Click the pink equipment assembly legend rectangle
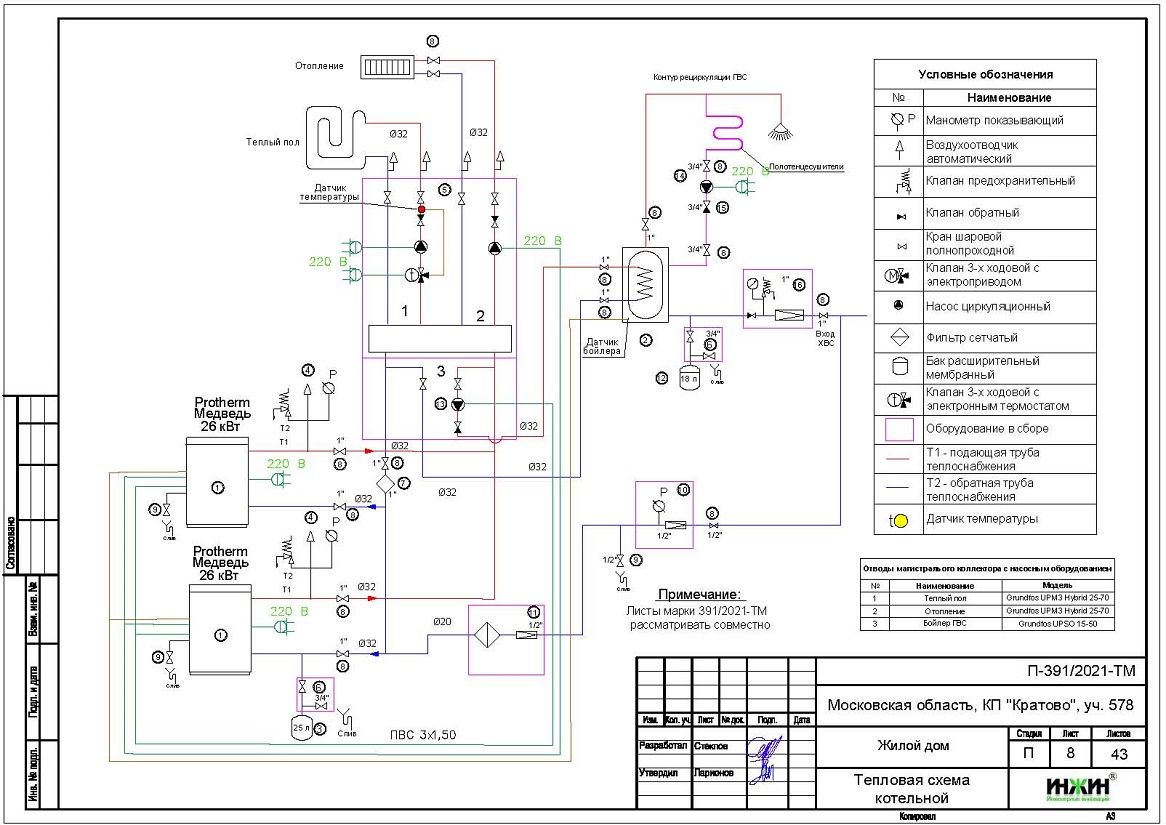This screenshot has height=825, width=1166. [x=898, y=429]
